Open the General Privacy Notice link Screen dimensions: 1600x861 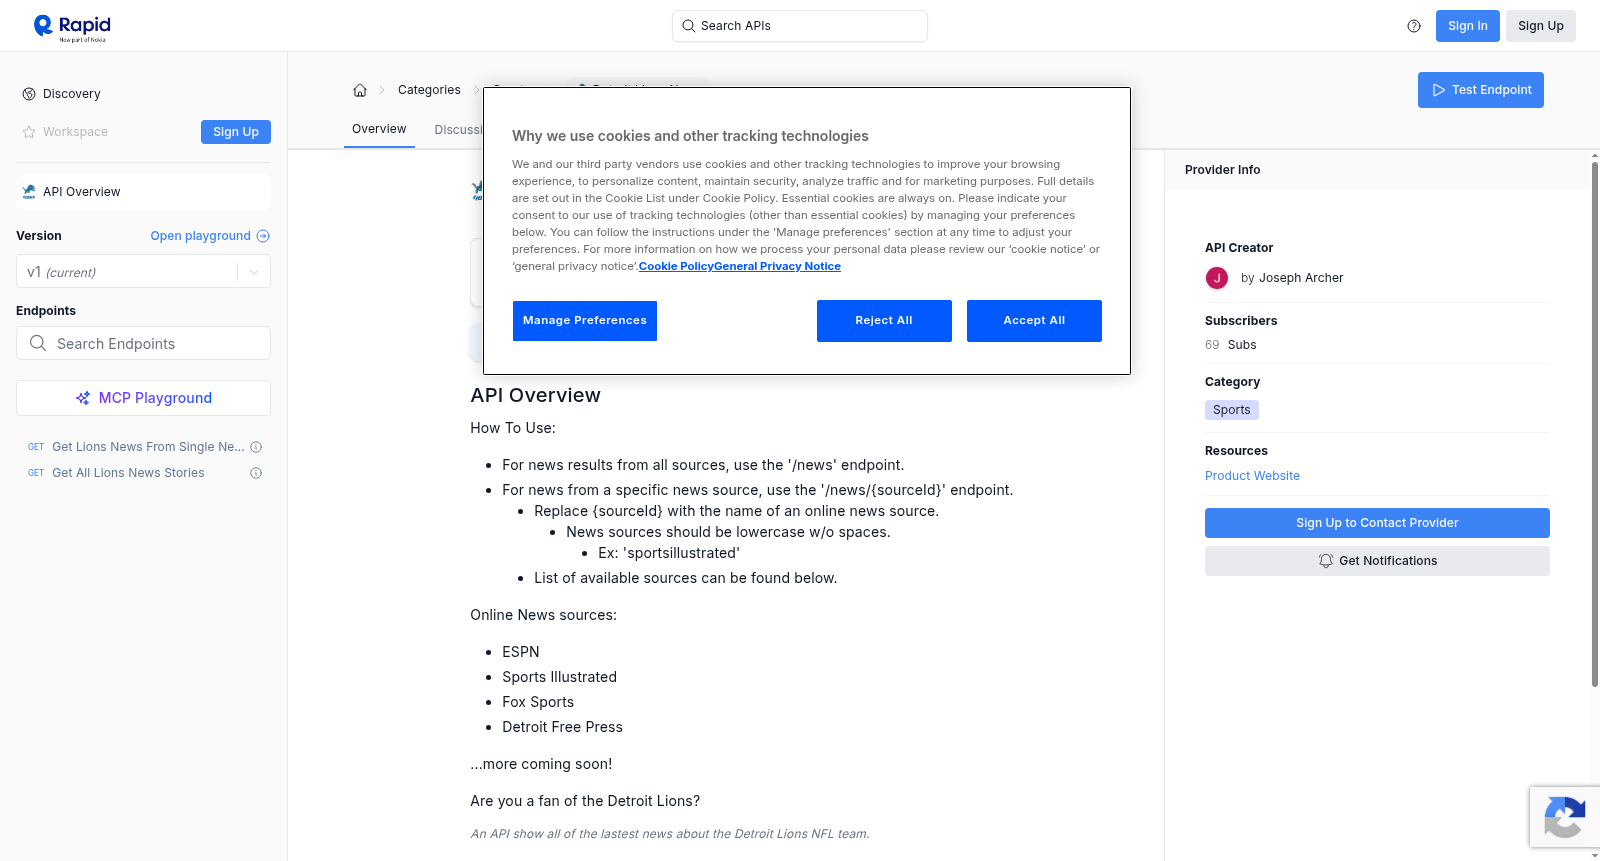[778, 267]
